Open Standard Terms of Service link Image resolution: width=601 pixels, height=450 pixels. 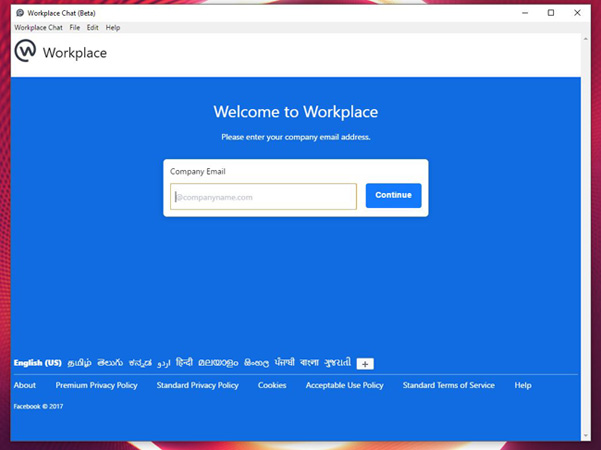point(448,385)
